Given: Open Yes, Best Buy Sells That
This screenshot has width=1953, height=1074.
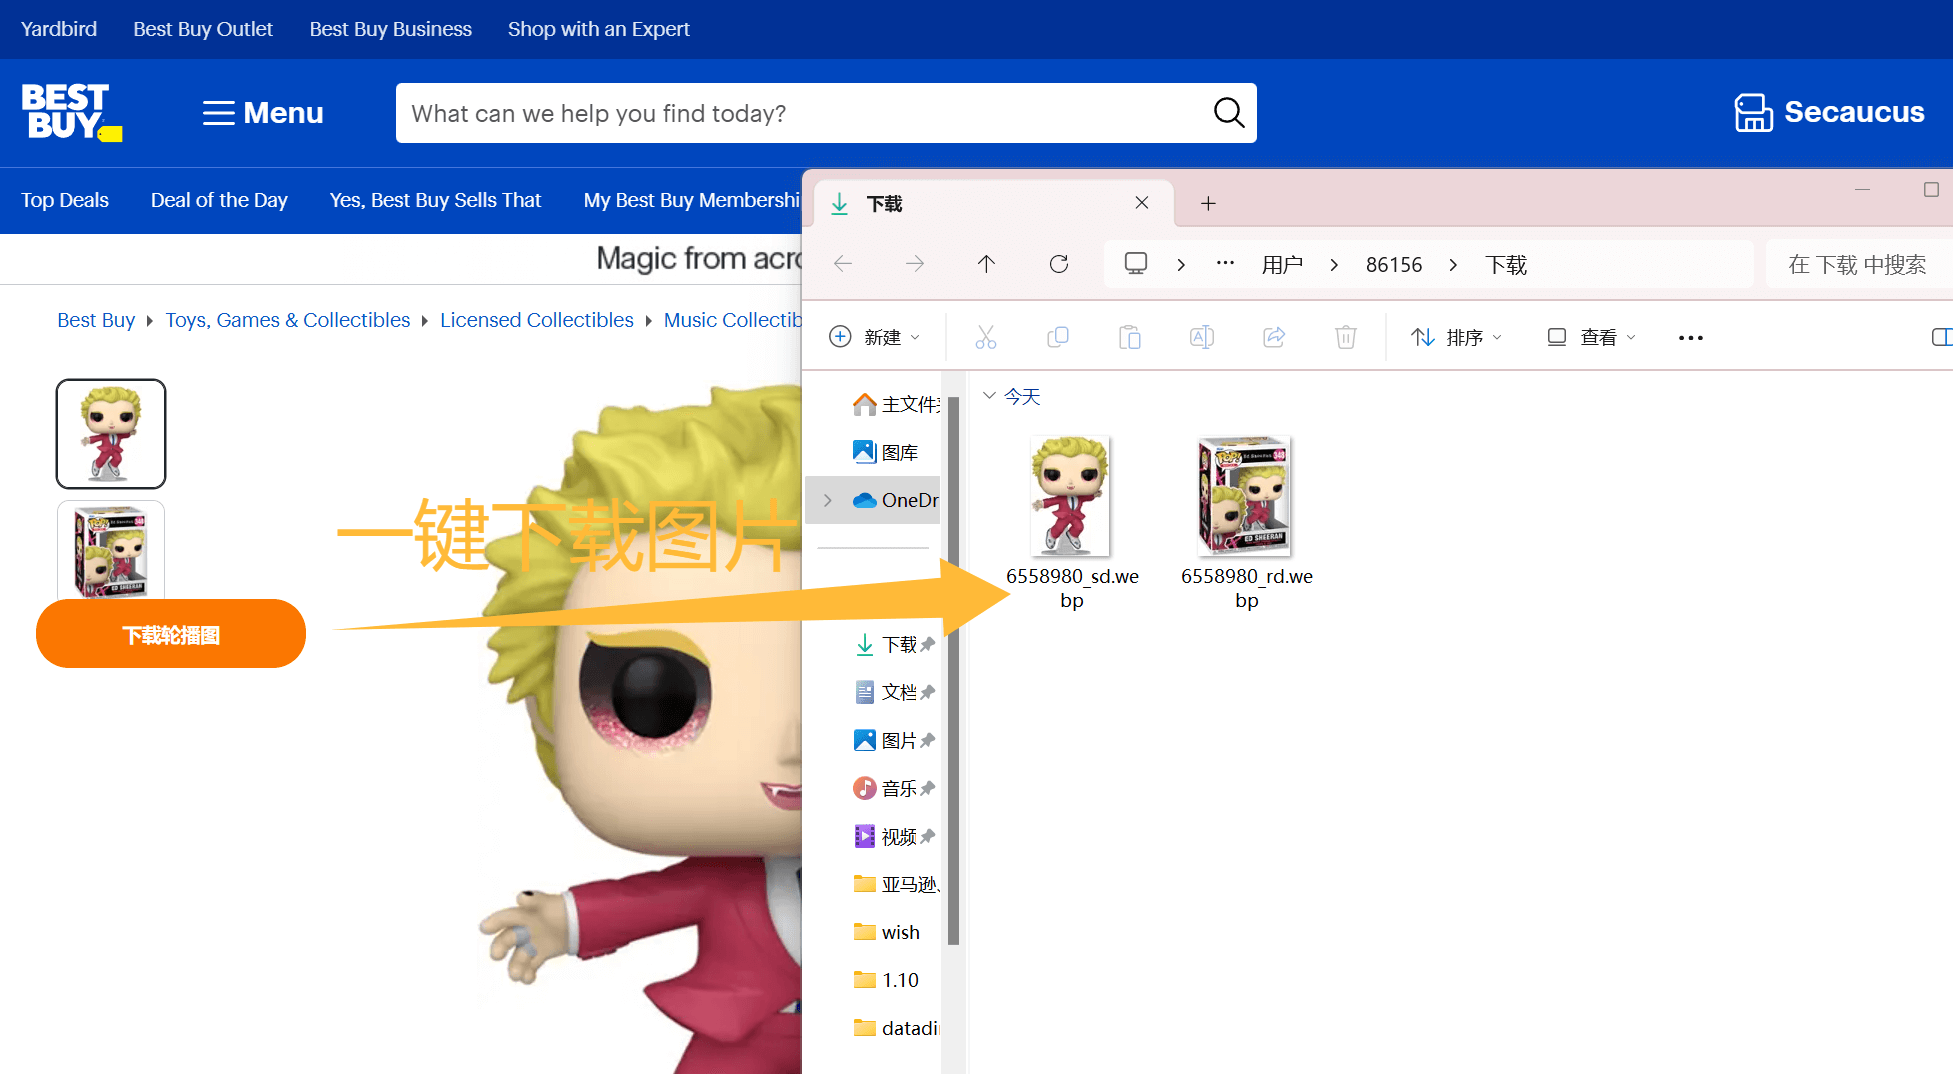Looking at the screenshot, I should pyautogui.click(x=435, y=200).
